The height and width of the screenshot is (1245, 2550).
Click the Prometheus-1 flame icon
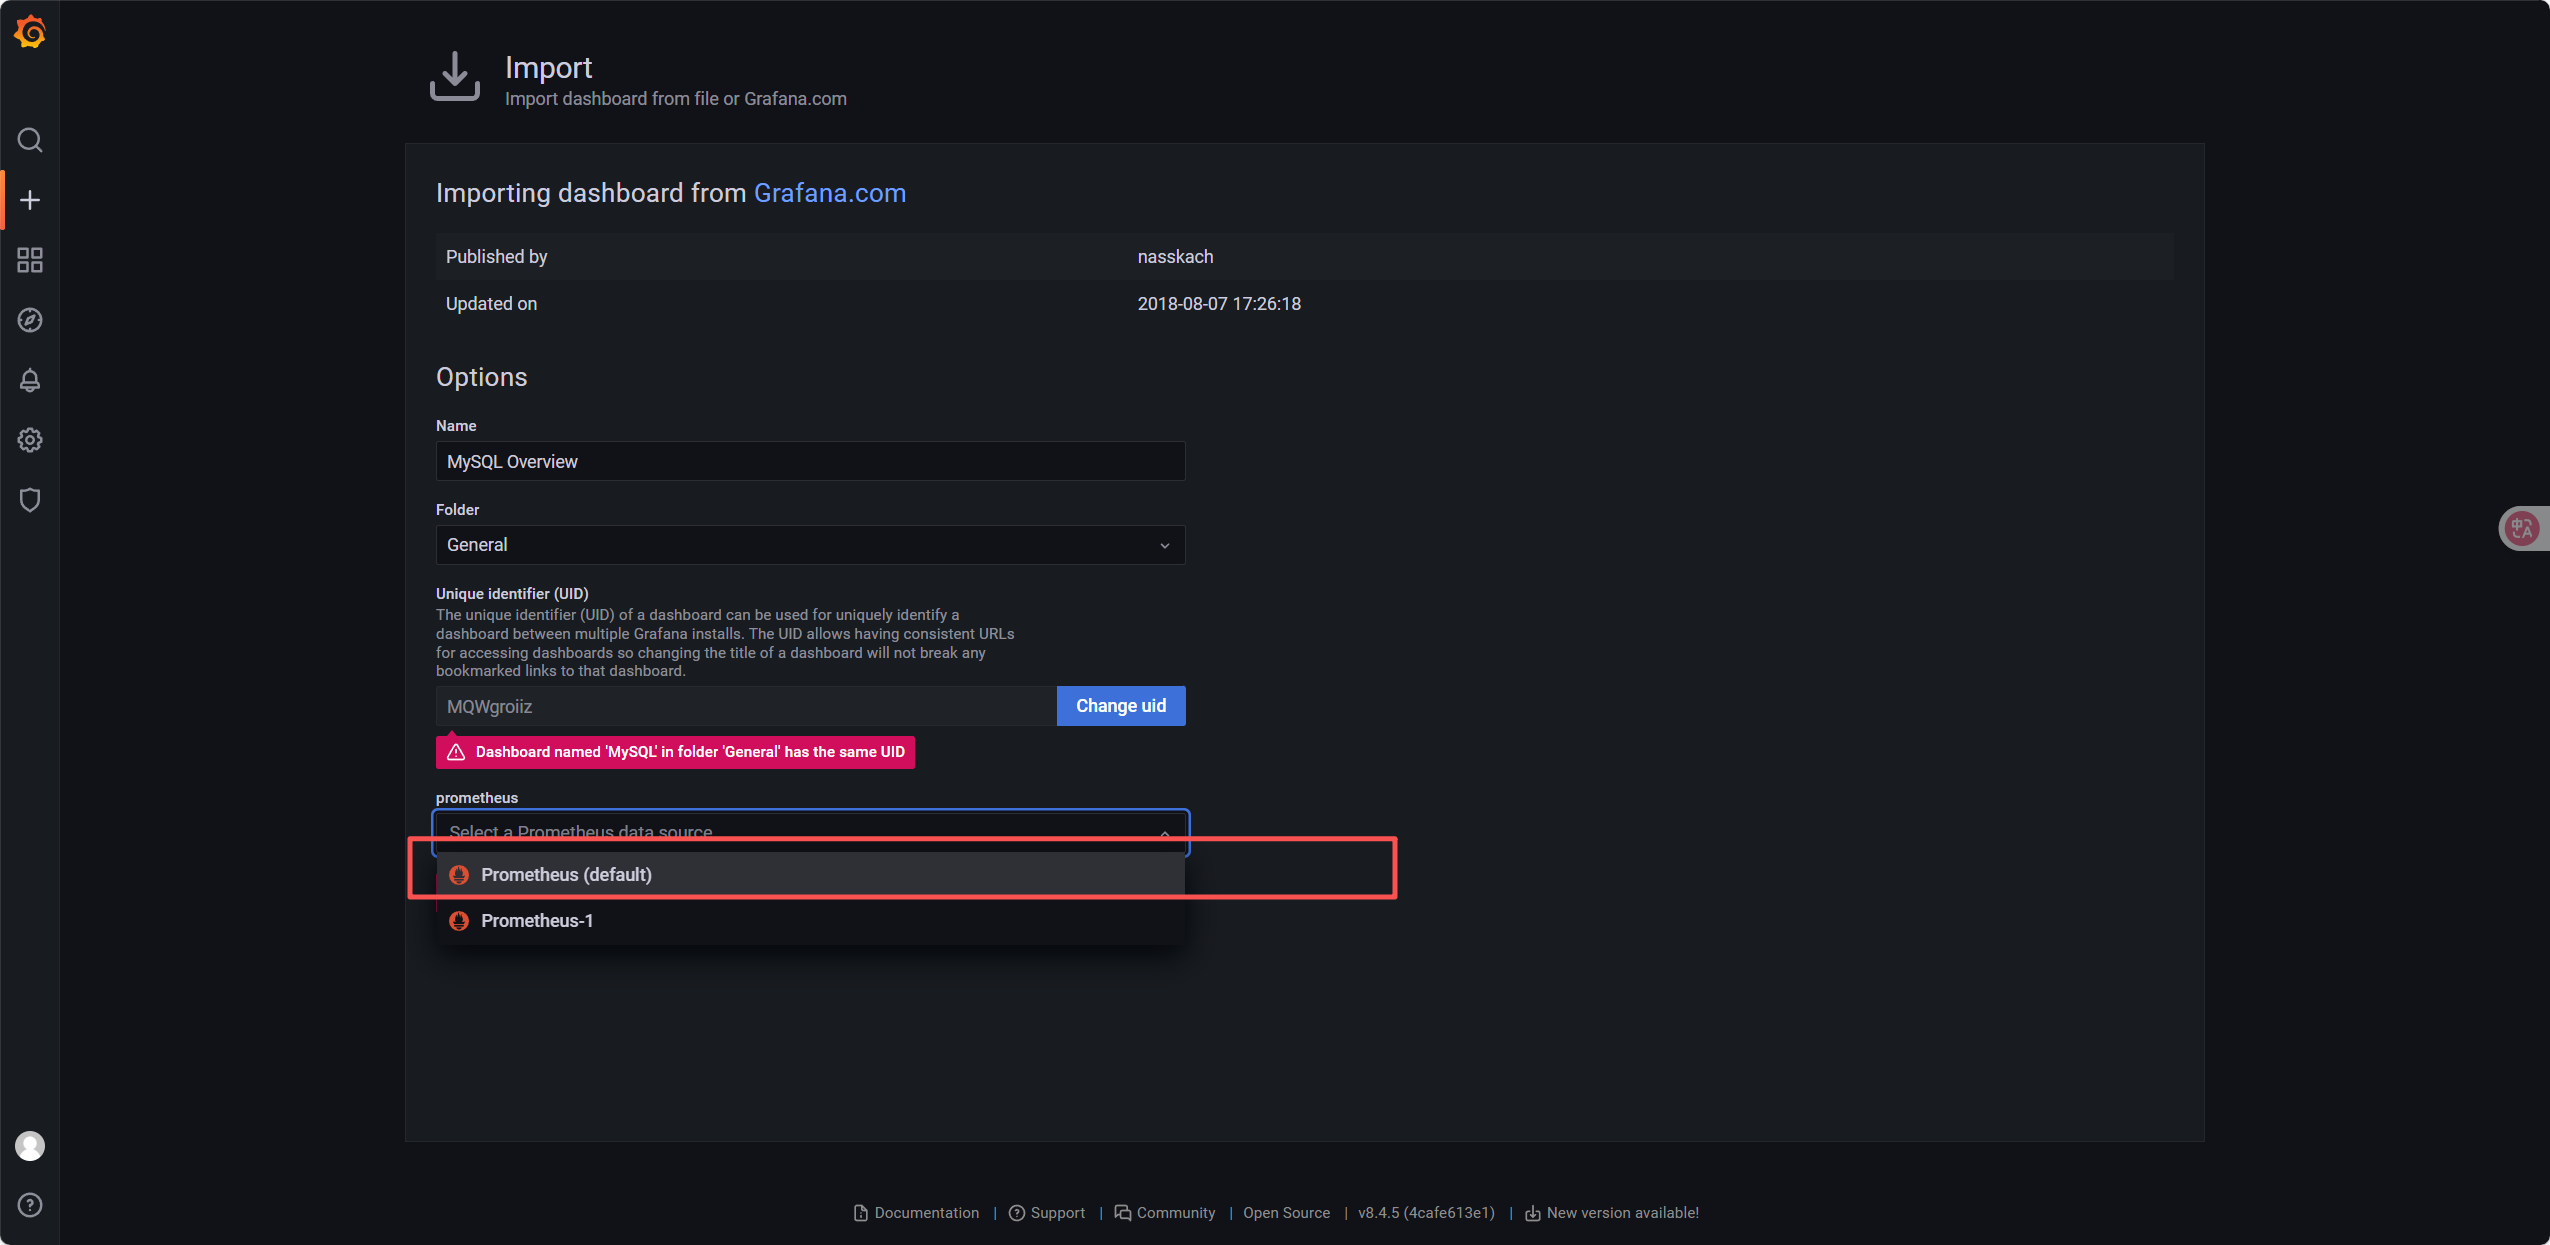pos(459,921)
